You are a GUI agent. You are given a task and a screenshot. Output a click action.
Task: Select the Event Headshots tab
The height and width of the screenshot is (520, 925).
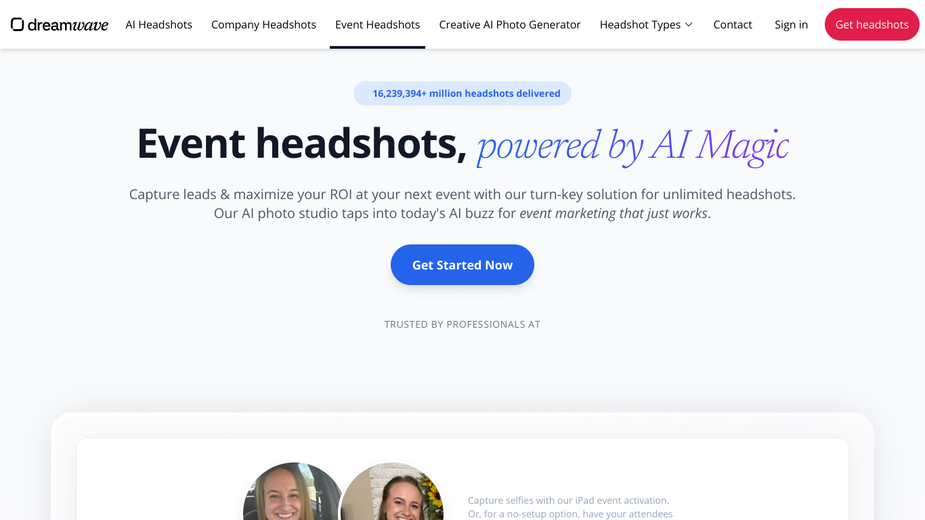[x=378, y=25]
